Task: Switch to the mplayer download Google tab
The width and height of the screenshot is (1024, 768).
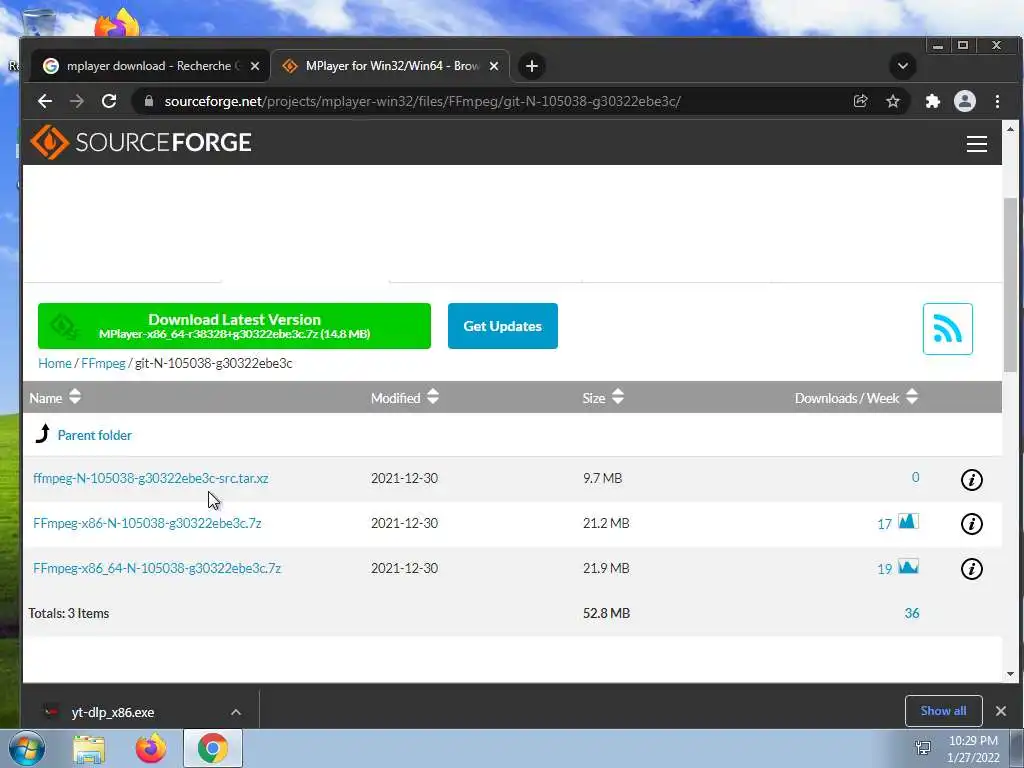Action: tap(150, 66)
